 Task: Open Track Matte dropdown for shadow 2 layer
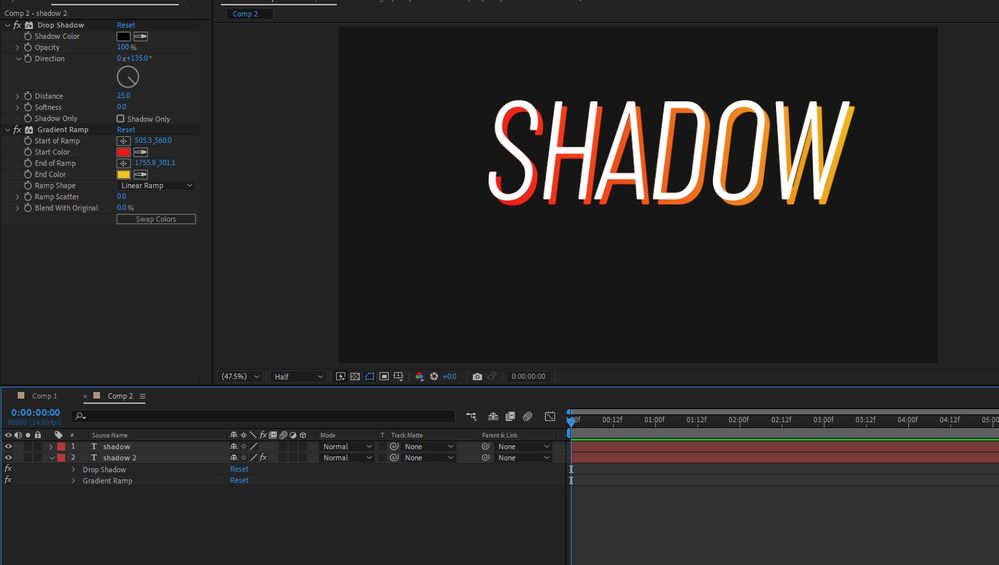pos(428,458)
